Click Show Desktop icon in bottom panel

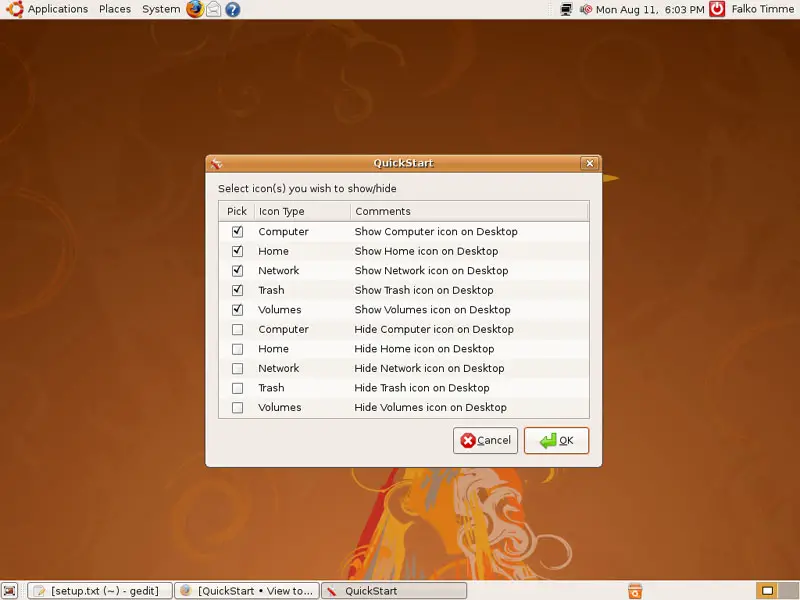click(10, 591)
